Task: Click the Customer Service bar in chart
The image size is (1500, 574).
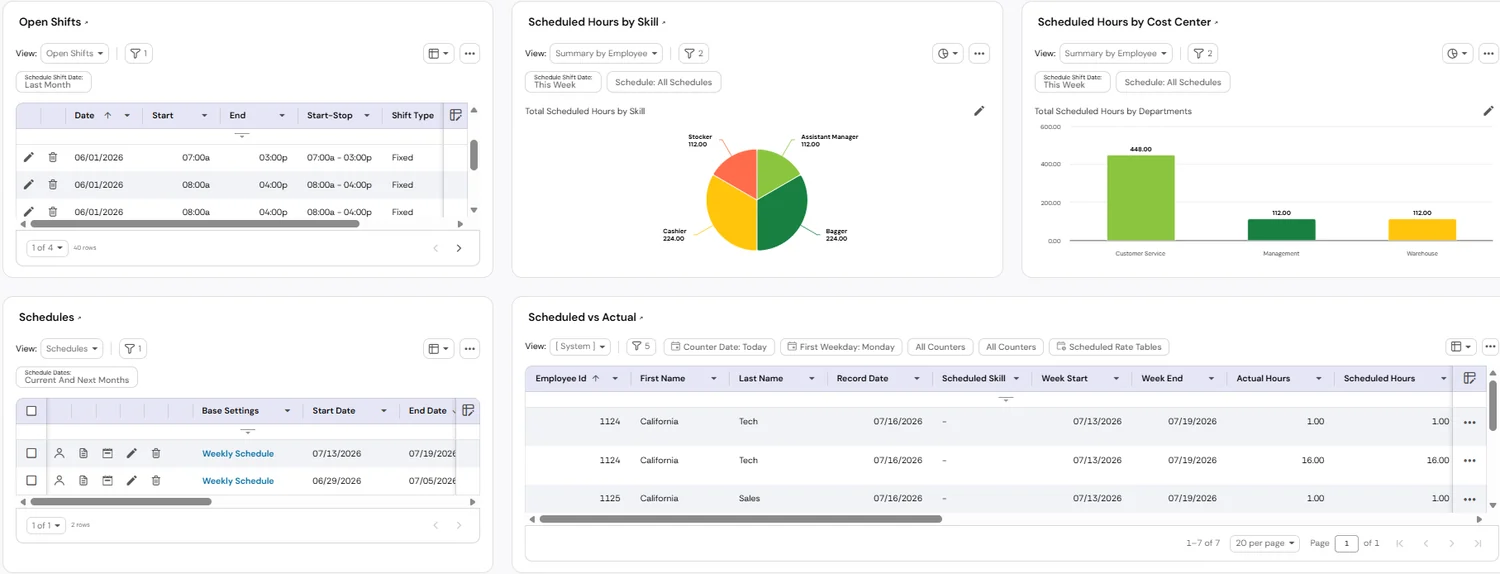Action: [1141, 198]
